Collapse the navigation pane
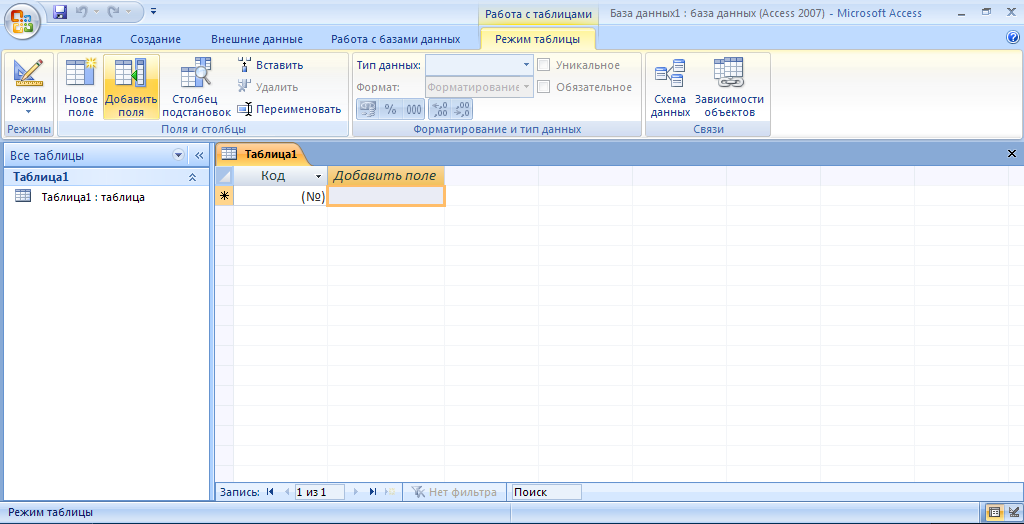1024x524 pixels. click(199, 156)
